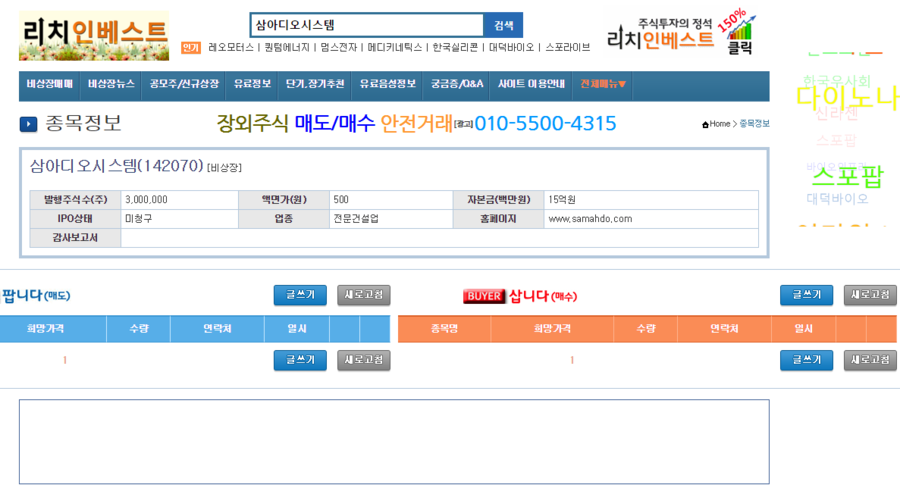Open the 유료음성정보 menu

(x=387, y=84)
